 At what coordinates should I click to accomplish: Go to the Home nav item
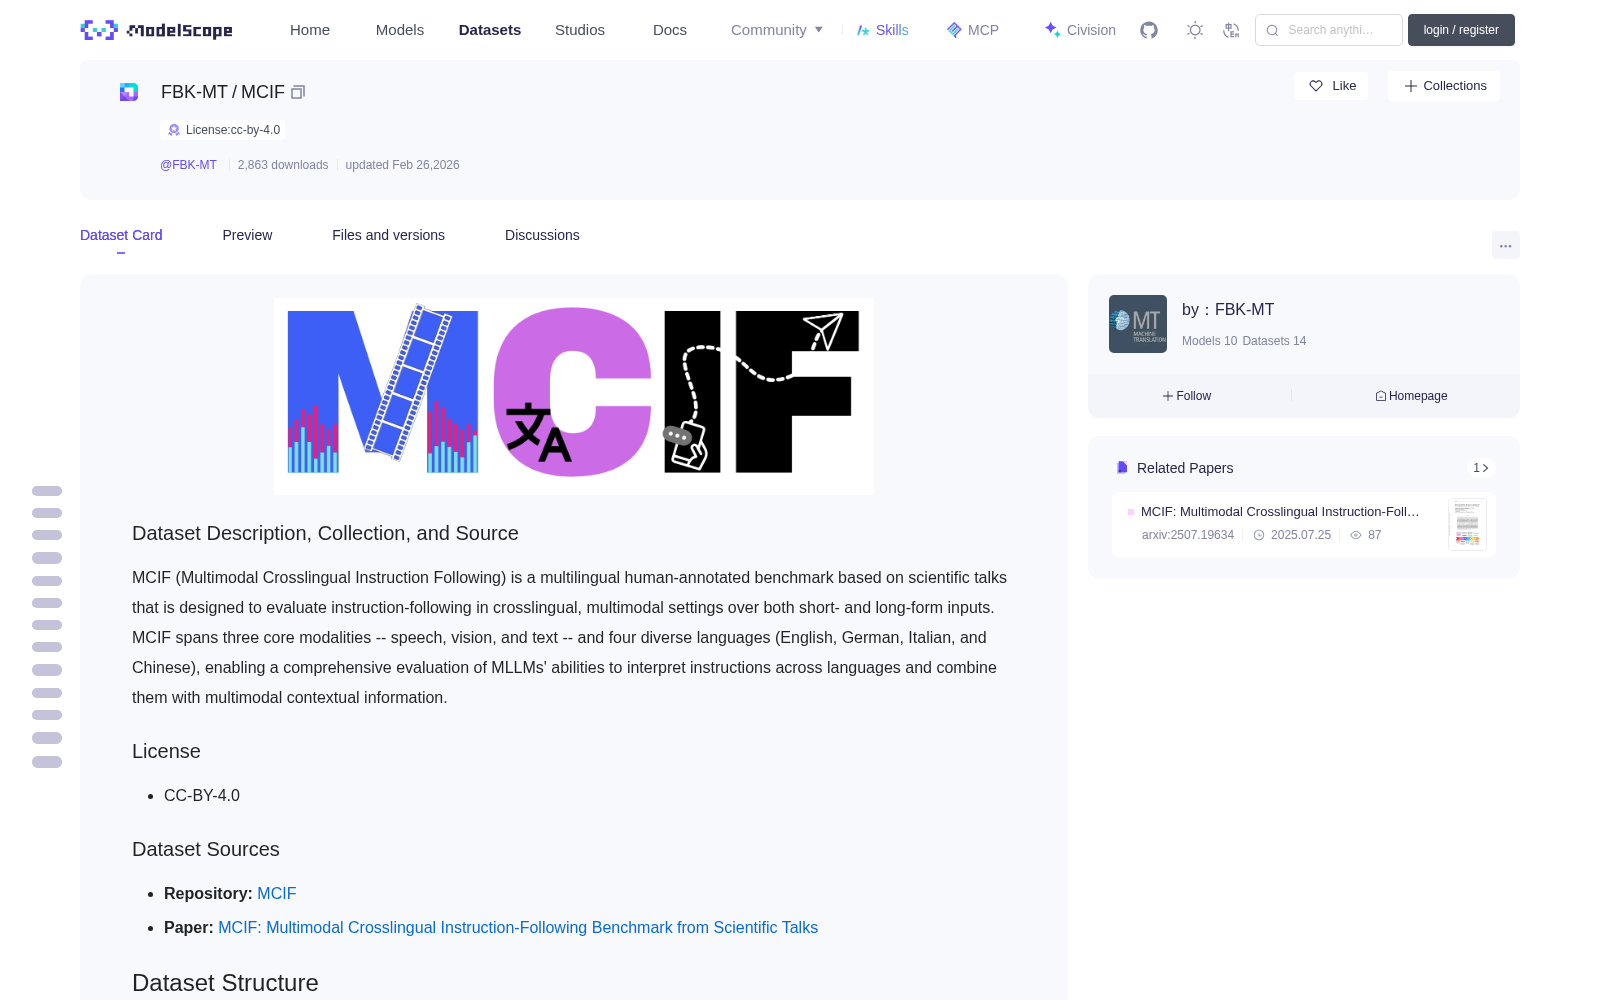310,30
